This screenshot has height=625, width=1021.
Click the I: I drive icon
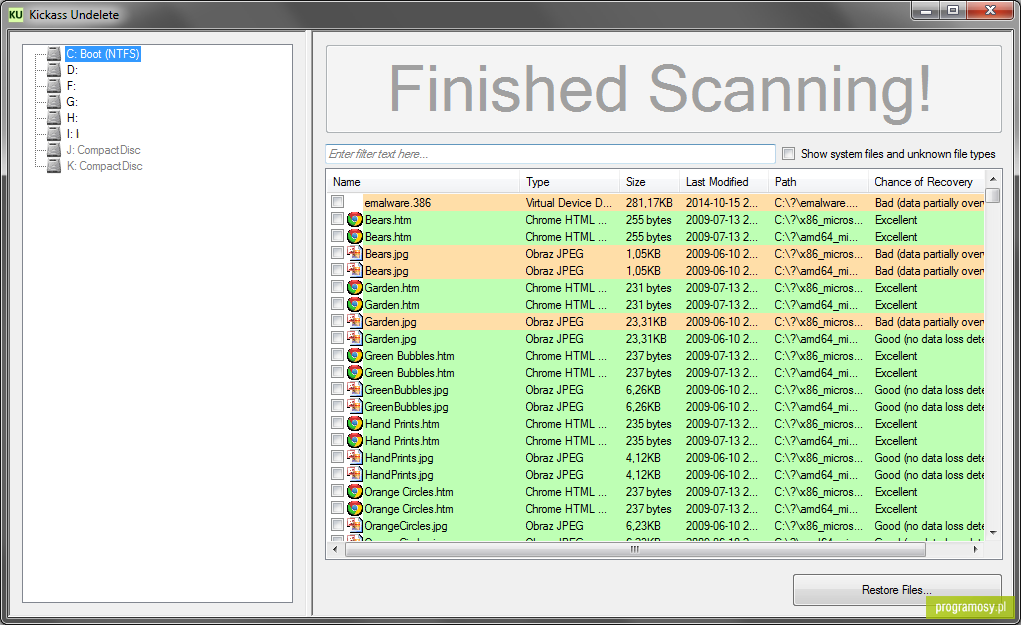54,133
